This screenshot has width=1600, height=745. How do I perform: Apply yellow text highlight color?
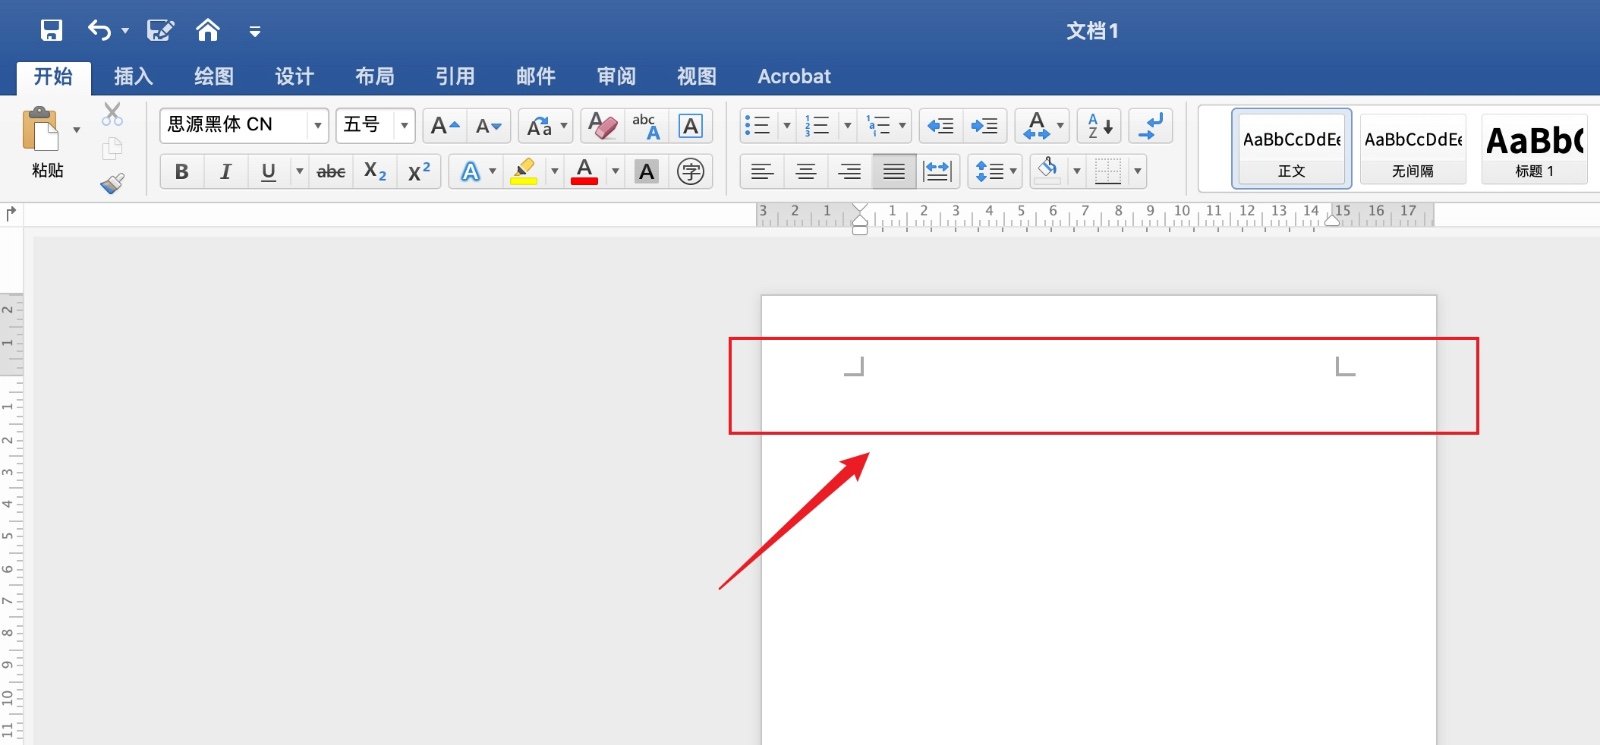point(524,172)
